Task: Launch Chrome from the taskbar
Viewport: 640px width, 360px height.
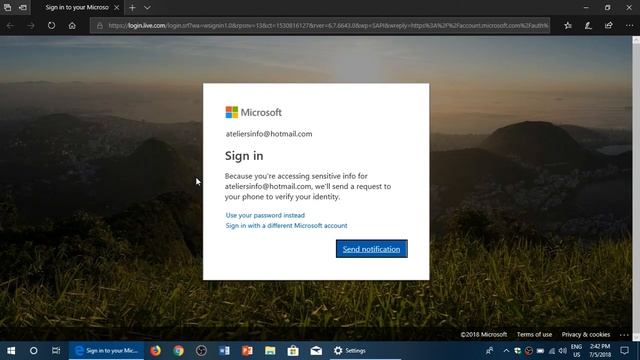Action: (178, 351)
